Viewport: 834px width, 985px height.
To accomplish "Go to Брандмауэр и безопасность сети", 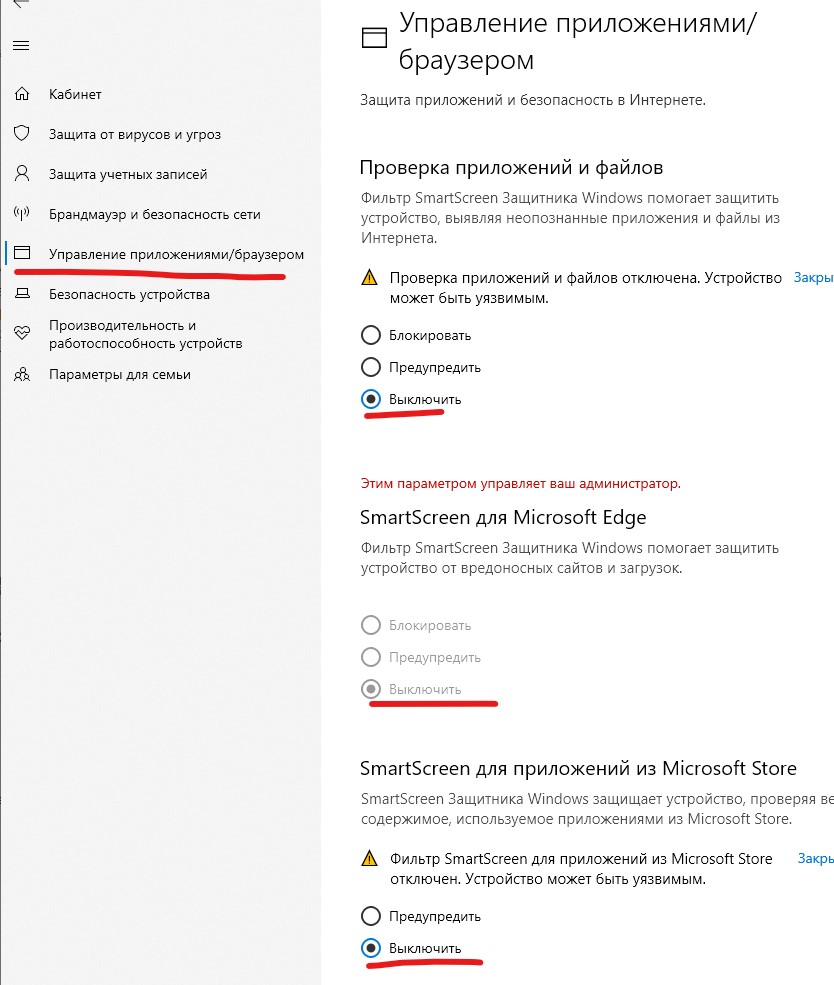I will pos(154,214).
